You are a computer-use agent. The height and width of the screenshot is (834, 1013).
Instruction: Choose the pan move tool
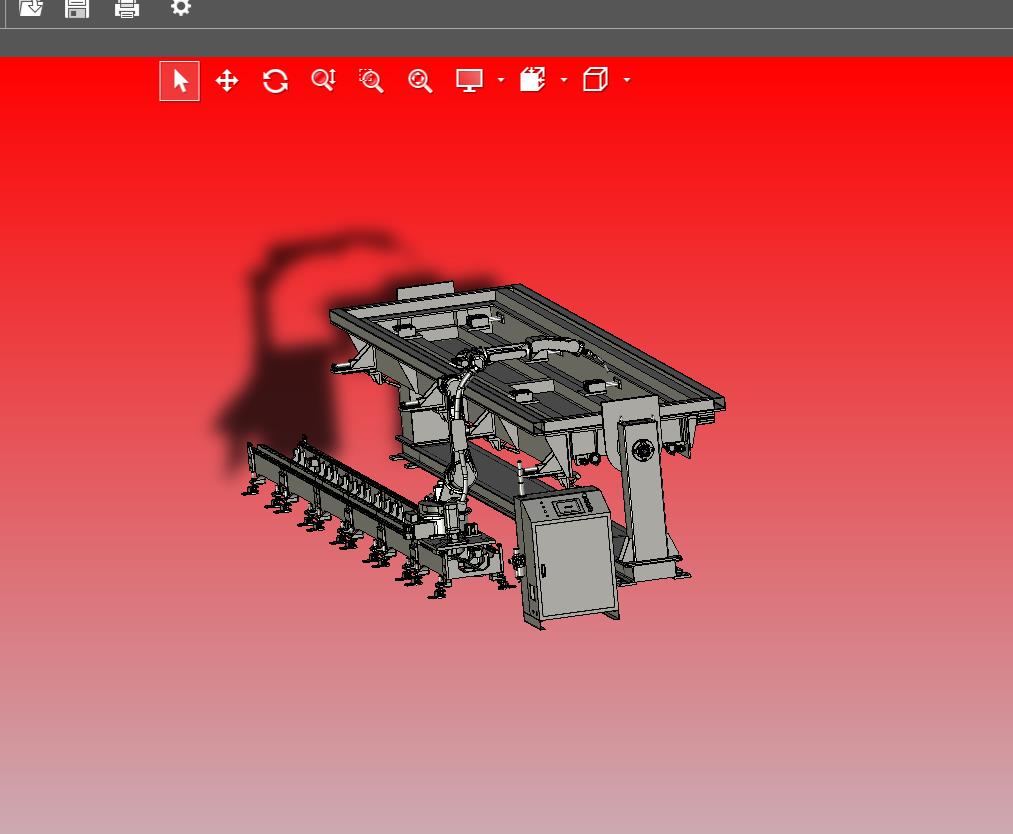[227, 81]
